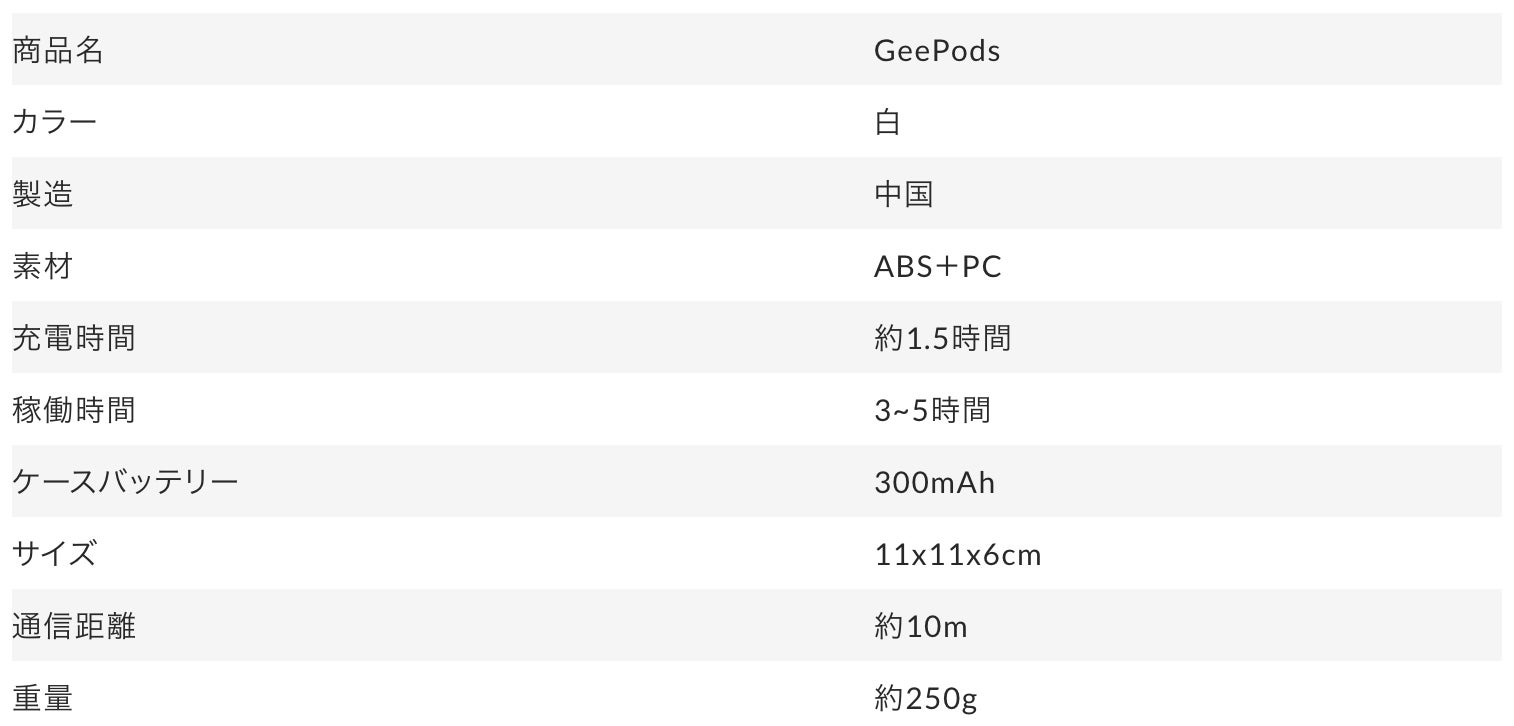
Task: Click the GeePods product name value
Action: pyautogui.click(x=937, y=50)
